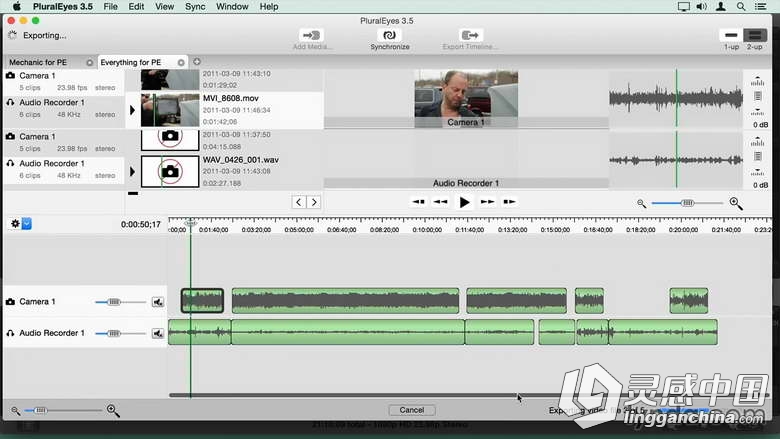The width and height of the screenshot is (780, 439).
Task: Mute the Audio Recorder 1 timeline track
Action: tap(158, 333)
